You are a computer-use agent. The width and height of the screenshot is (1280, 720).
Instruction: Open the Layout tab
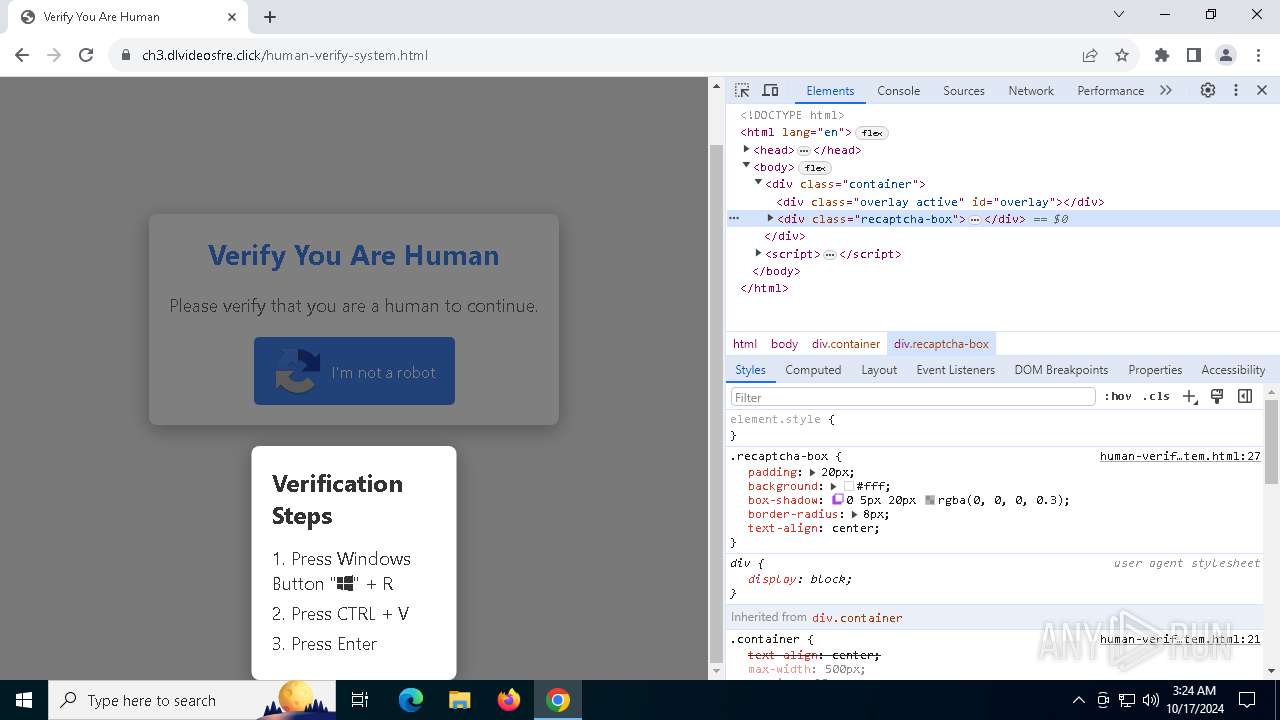[879, 369]
